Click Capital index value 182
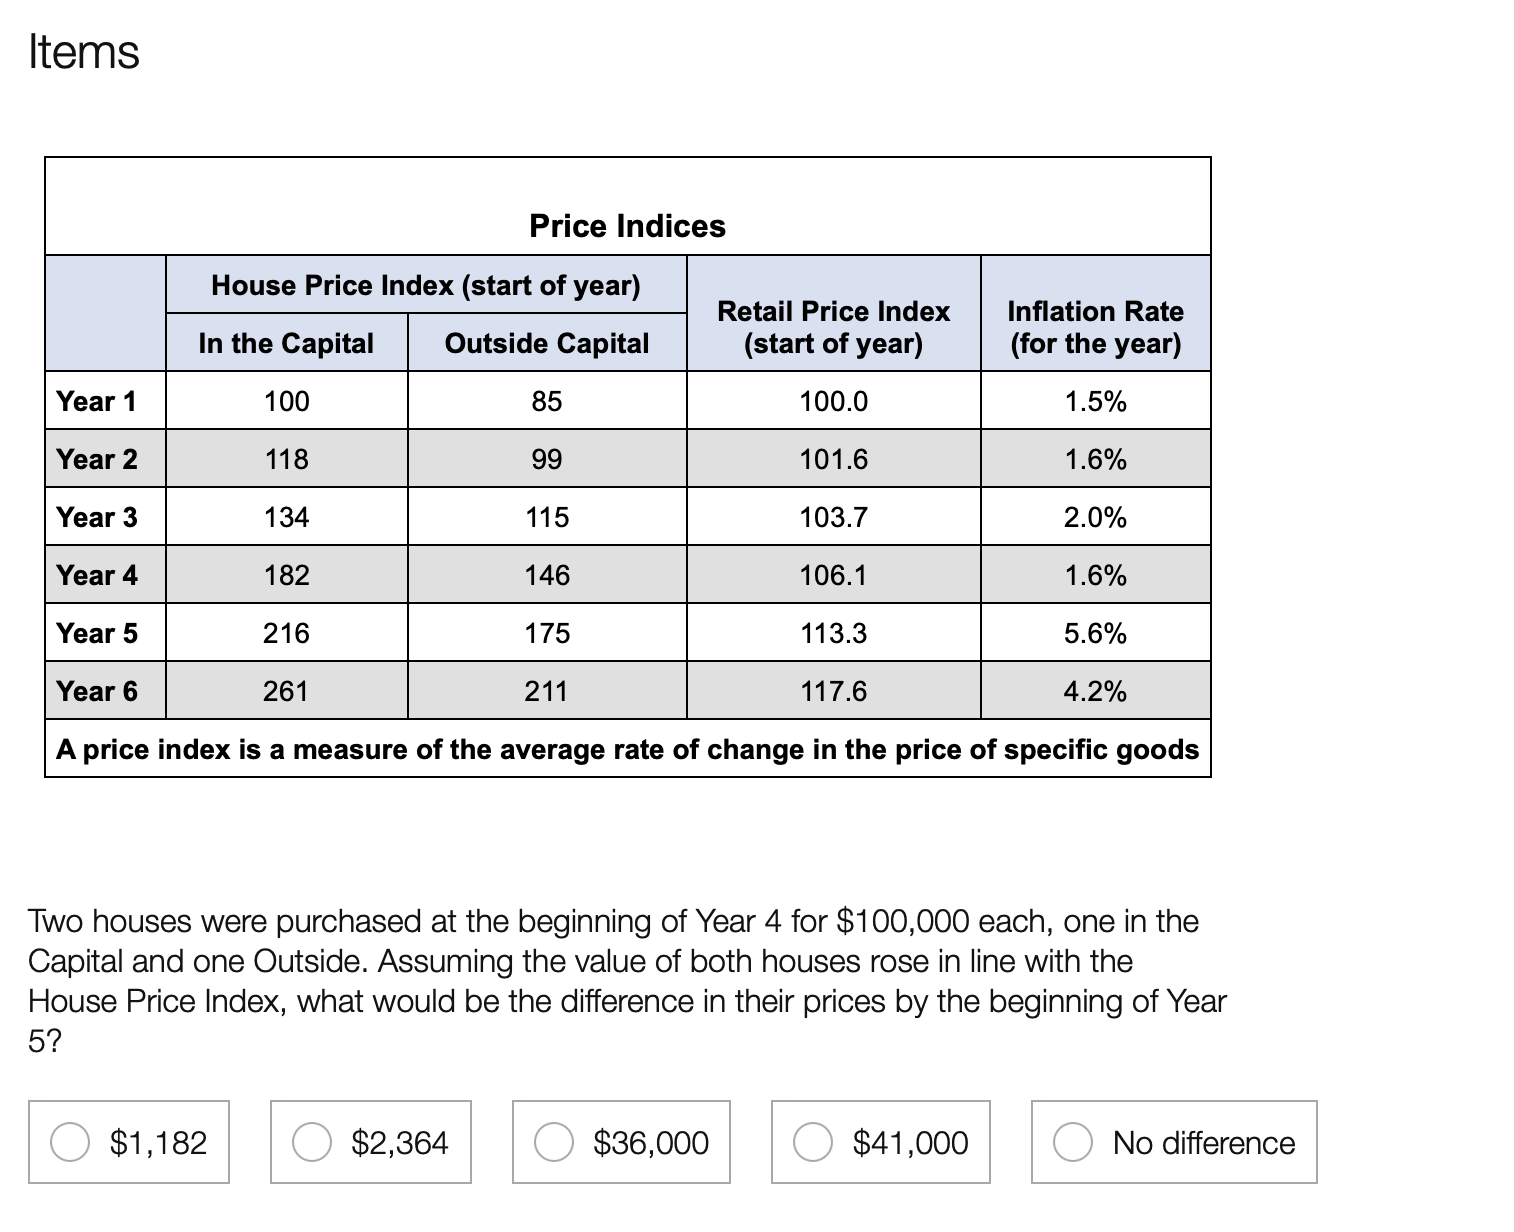The width and height of the screenshot is (1514, 1232). pyautogui.click(x=286, y=575)
